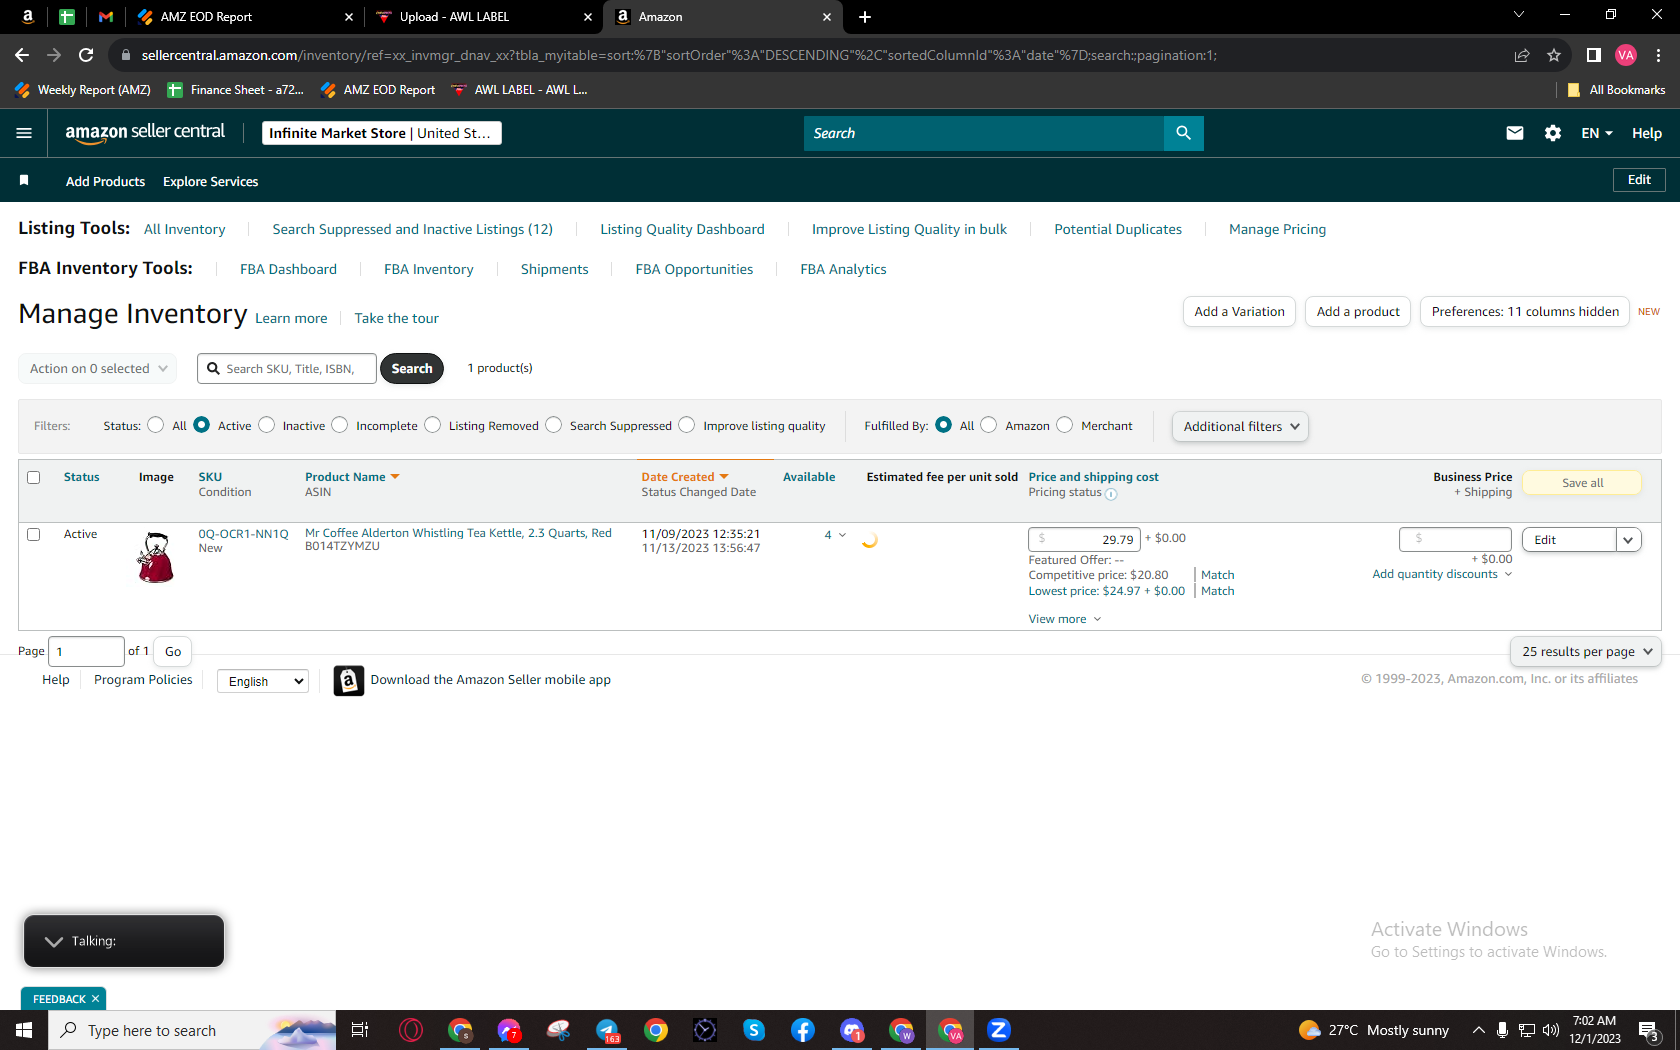This screenshot has height=1050, width=1680.
Task: Check the select-all products checkbox
Action: (33, 478)
